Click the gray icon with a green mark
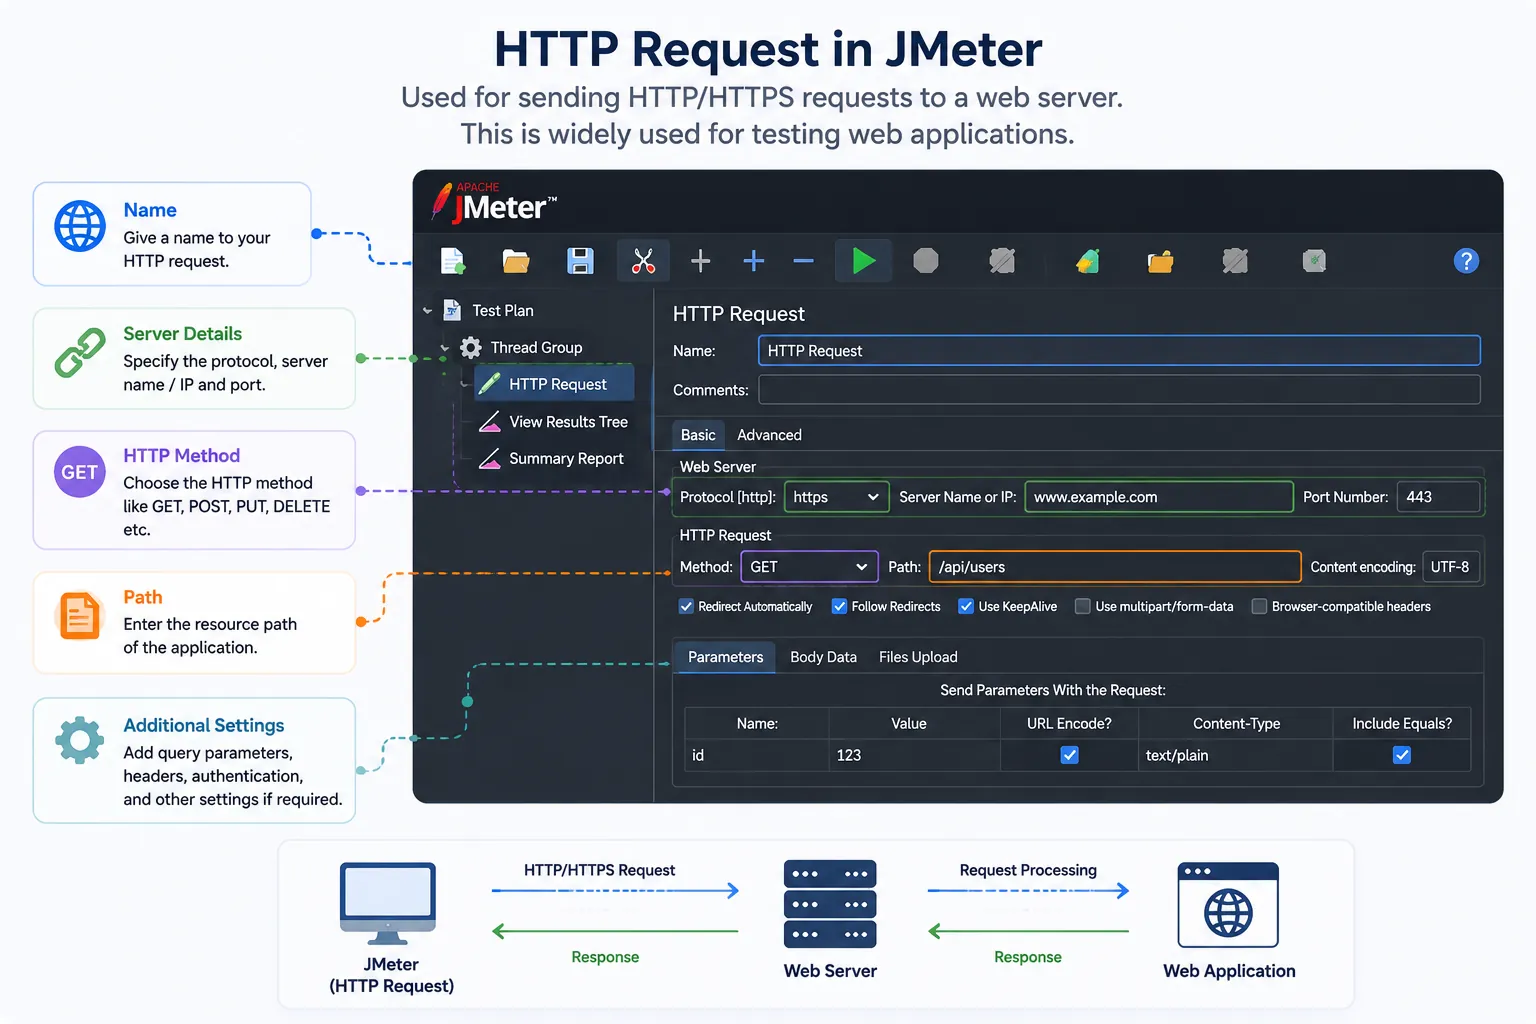The image size is (1536, 1024). coord(1314,261)
